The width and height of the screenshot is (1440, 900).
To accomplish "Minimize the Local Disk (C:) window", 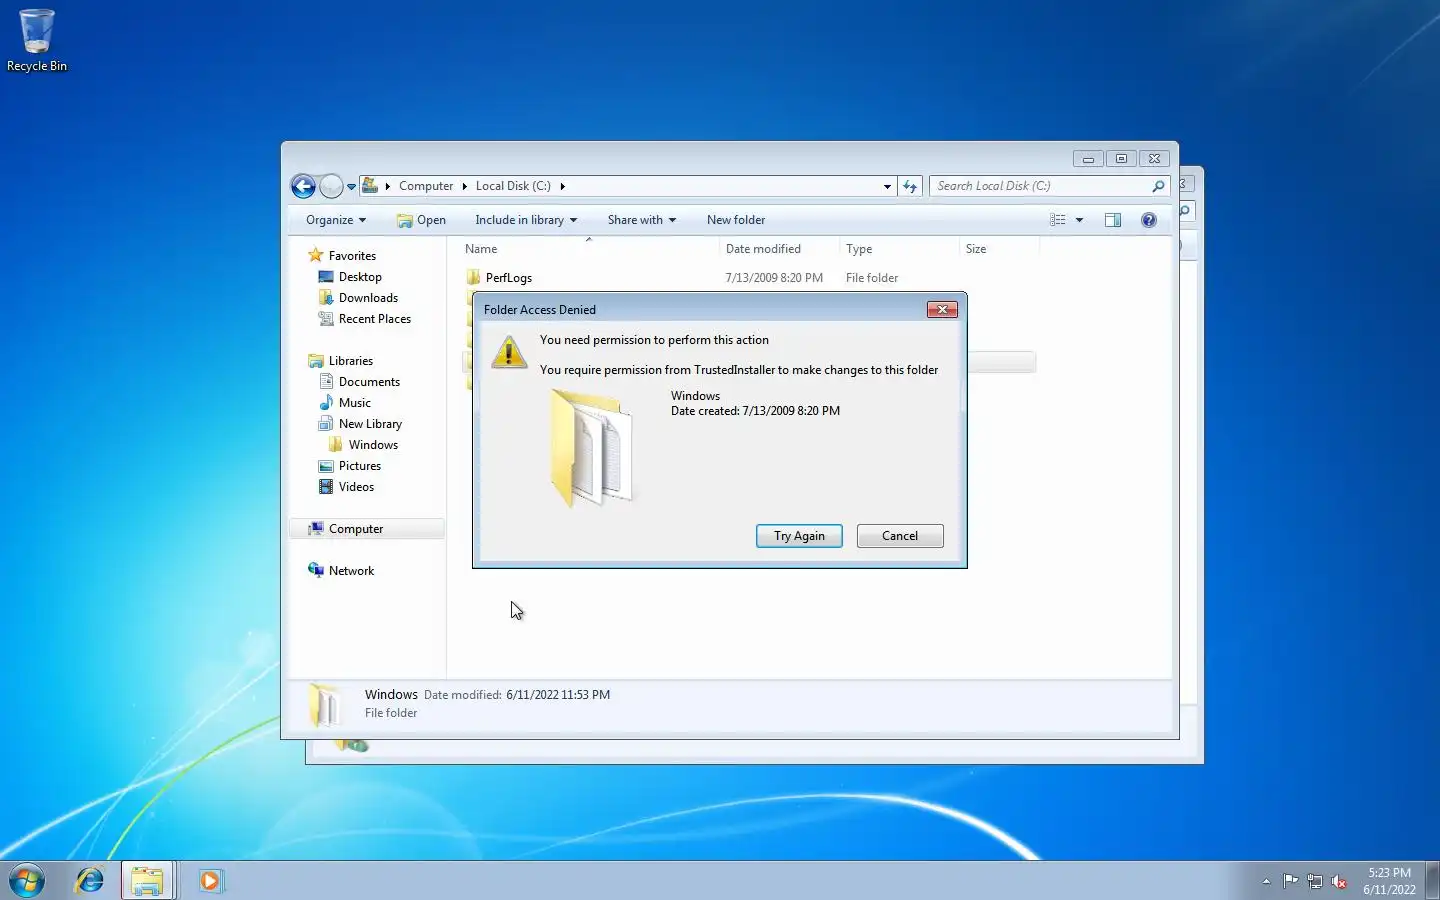I will 1088,159.
